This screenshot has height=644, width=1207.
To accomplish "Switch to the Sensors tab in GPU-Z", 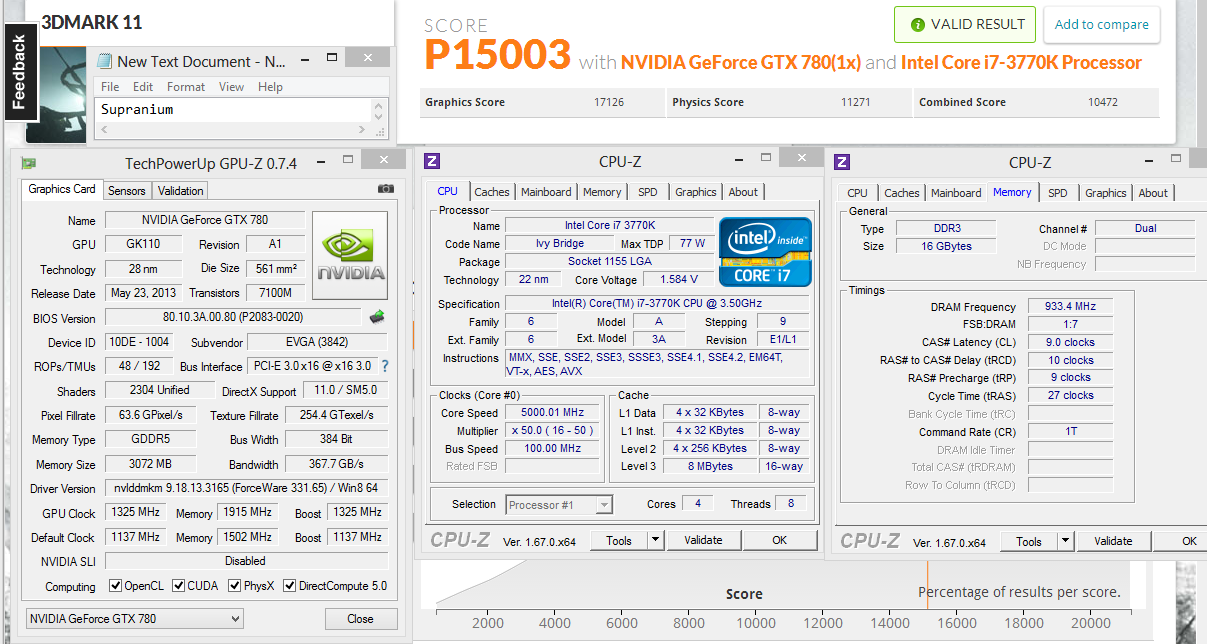I will tap(127, 191).
